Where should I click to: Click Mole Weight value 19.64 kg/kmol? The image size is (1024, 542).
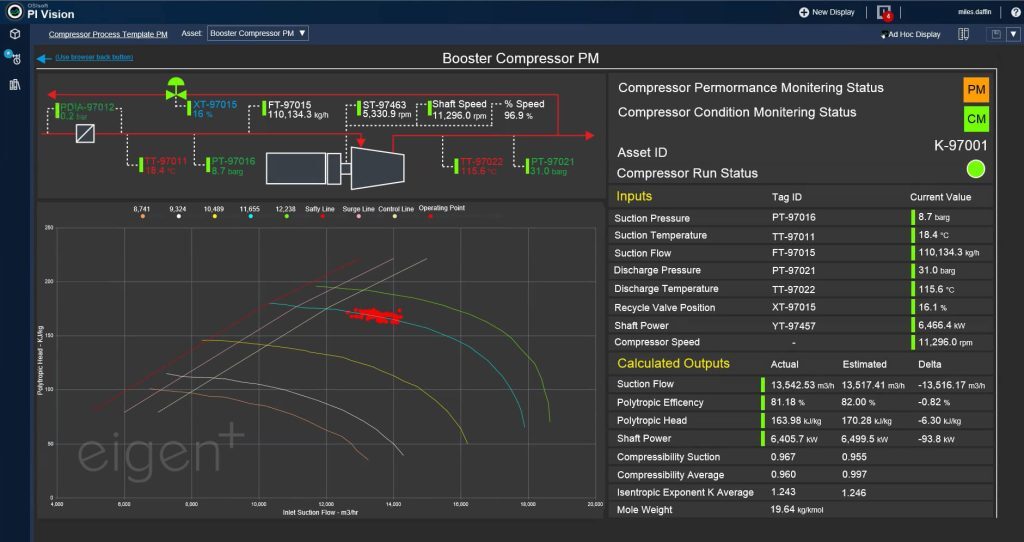pos(797,509)
